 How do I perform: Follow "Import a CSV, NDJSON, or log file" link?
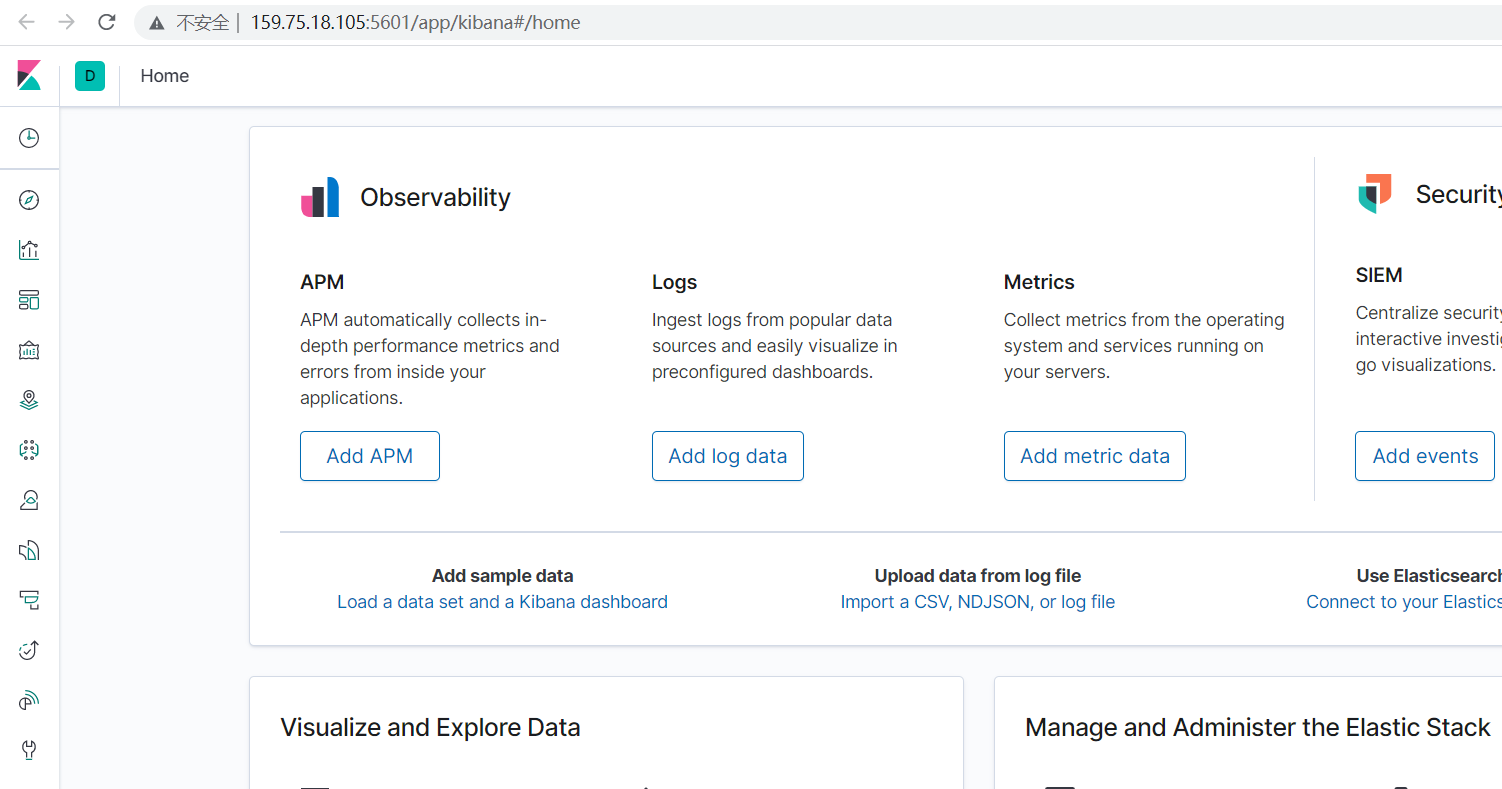click(x=977, y=602)
